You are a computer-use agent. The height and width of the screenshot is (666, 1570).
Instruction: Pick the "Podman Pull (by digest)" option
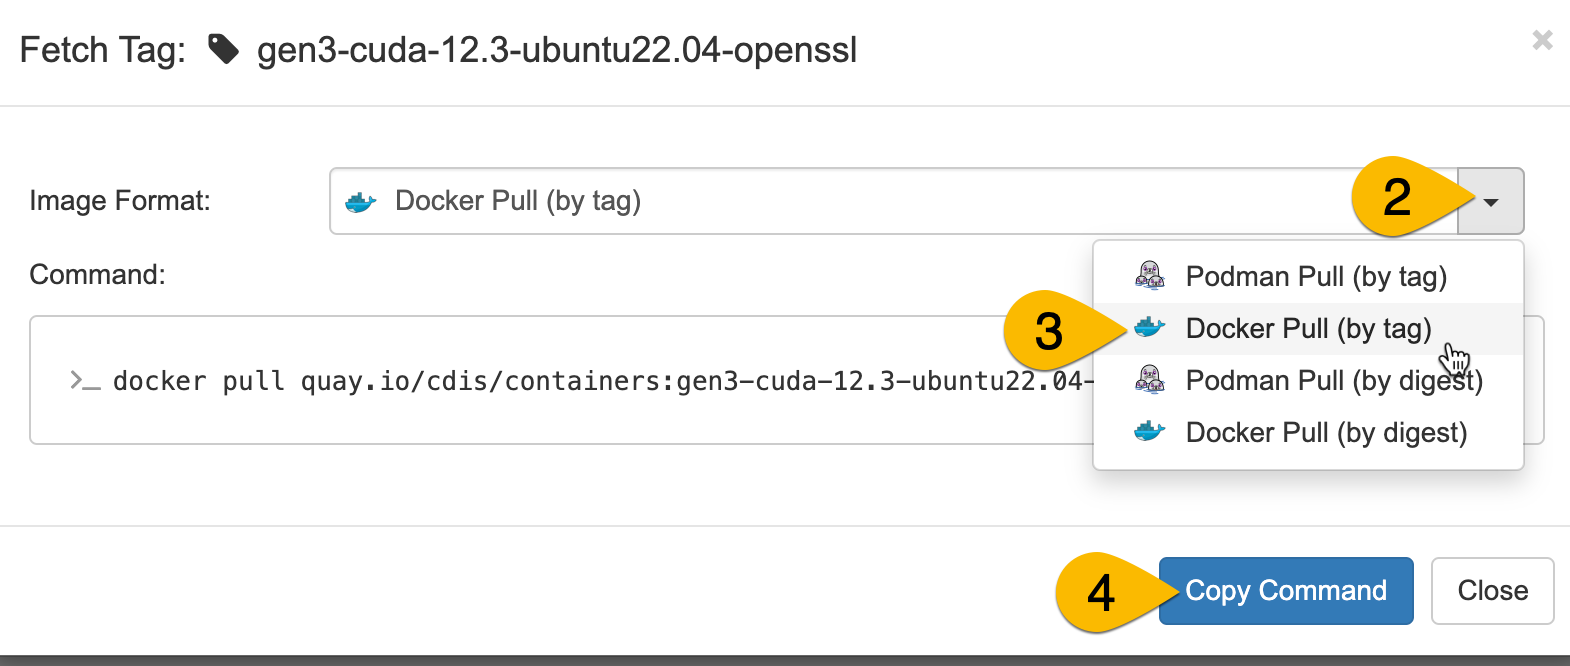[x=1334, y=380]
